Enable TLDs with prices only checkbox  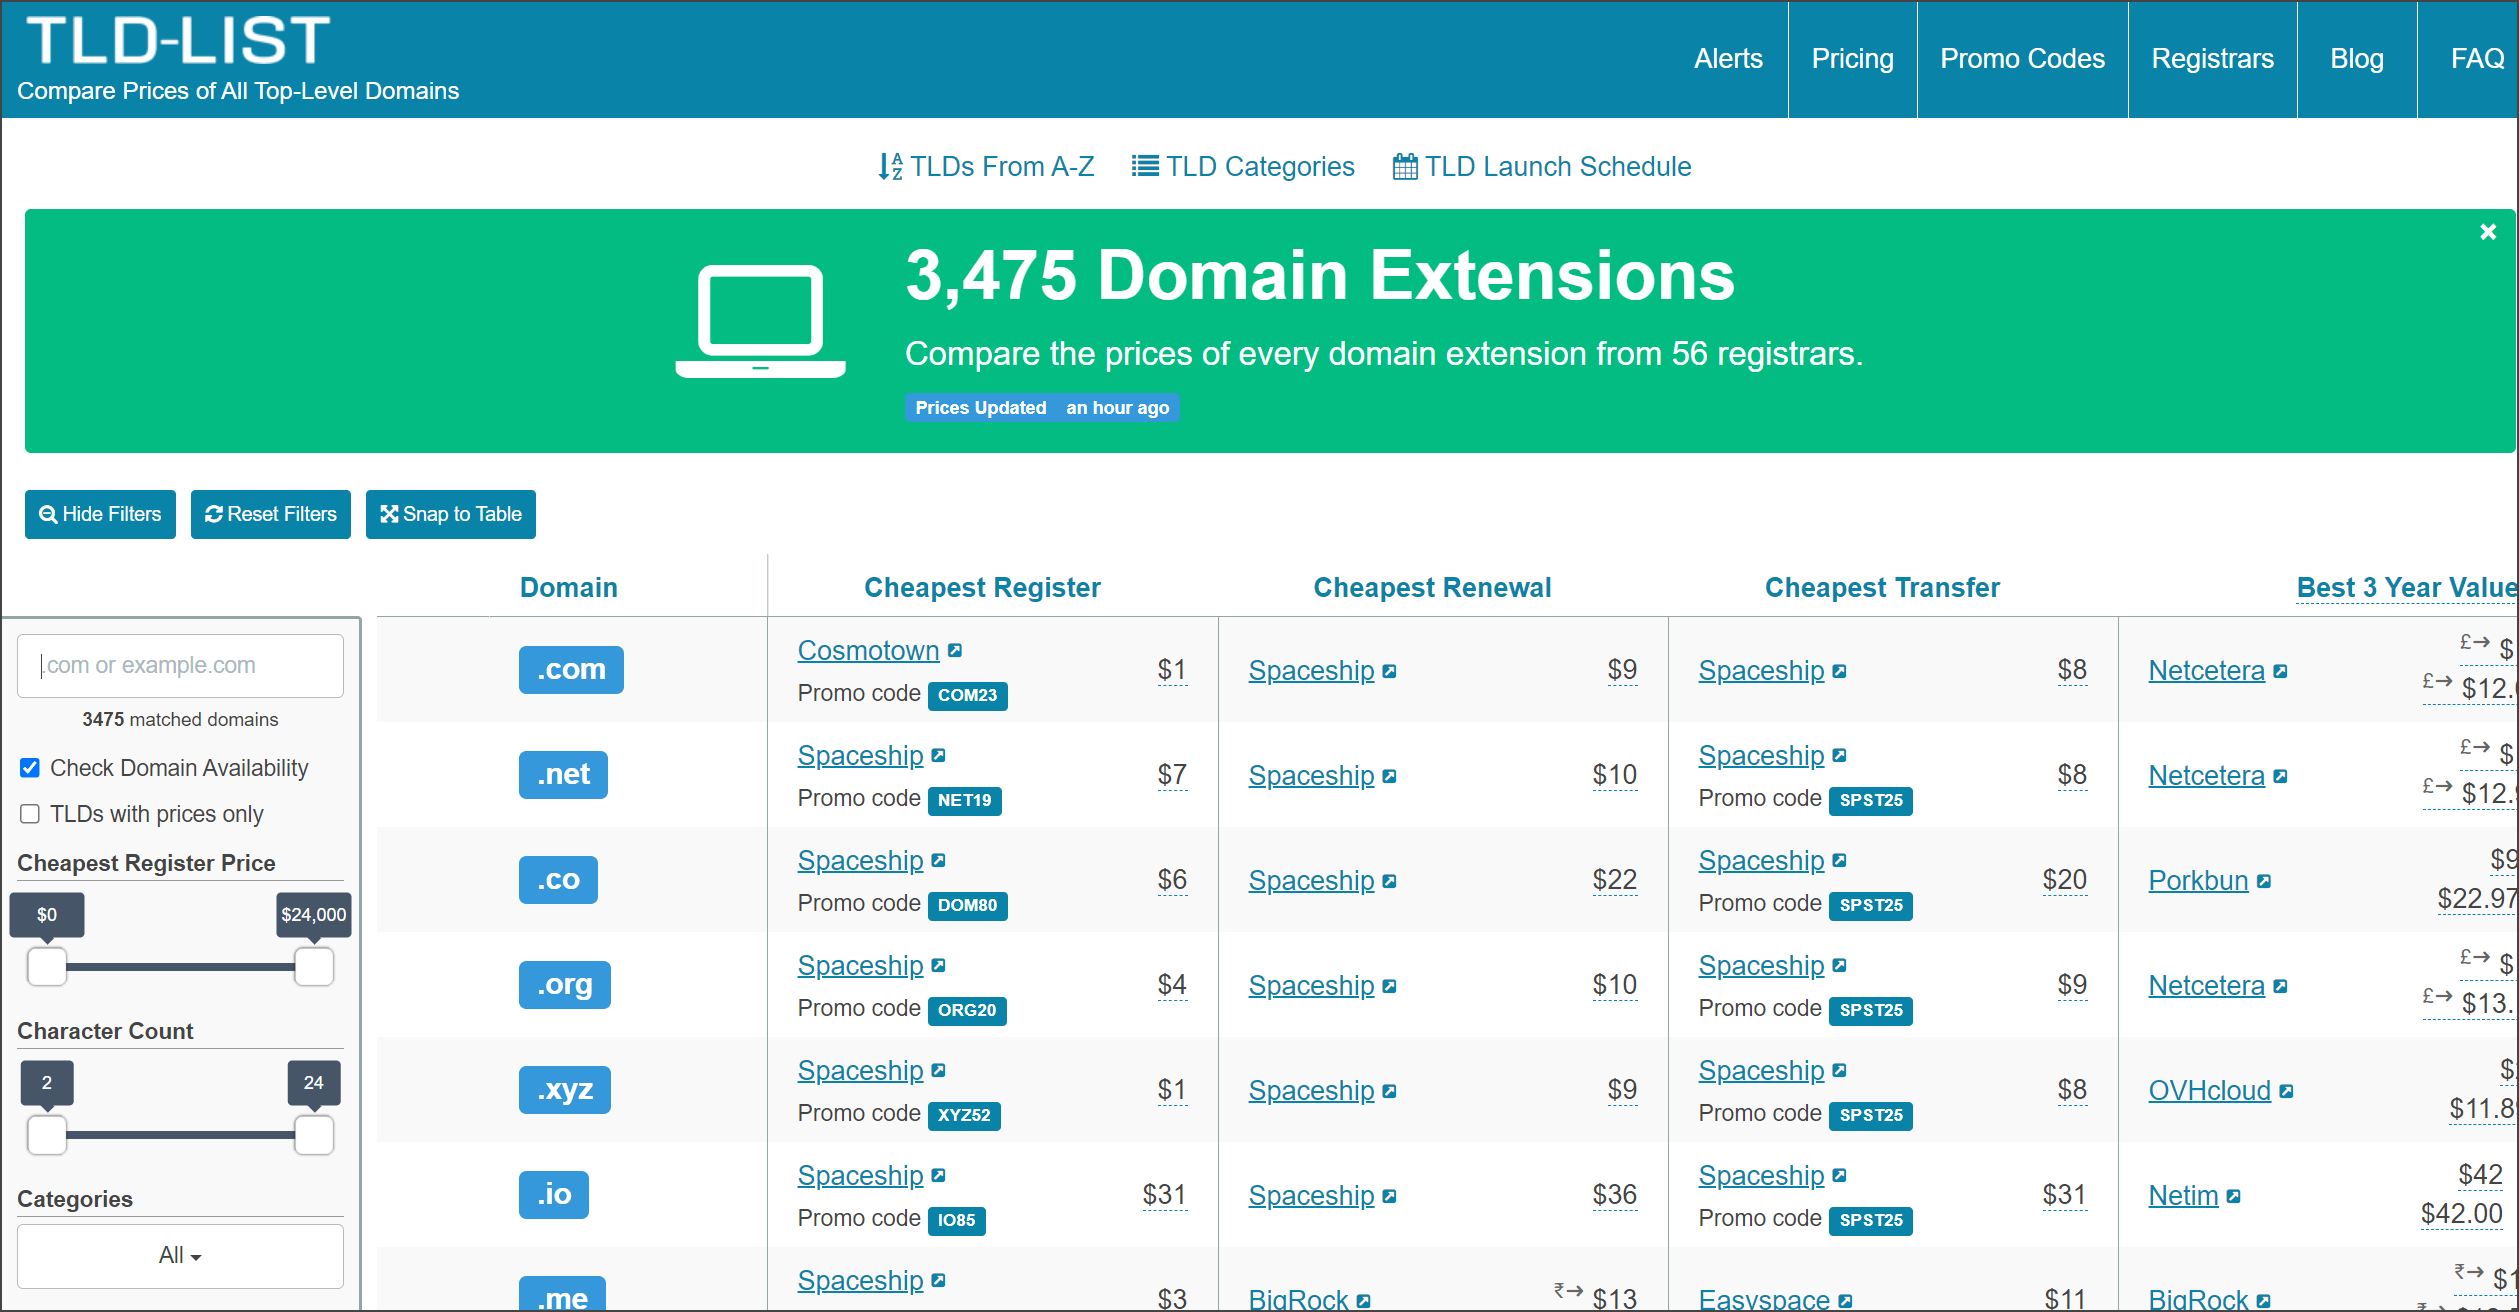(x=30, y=814)
